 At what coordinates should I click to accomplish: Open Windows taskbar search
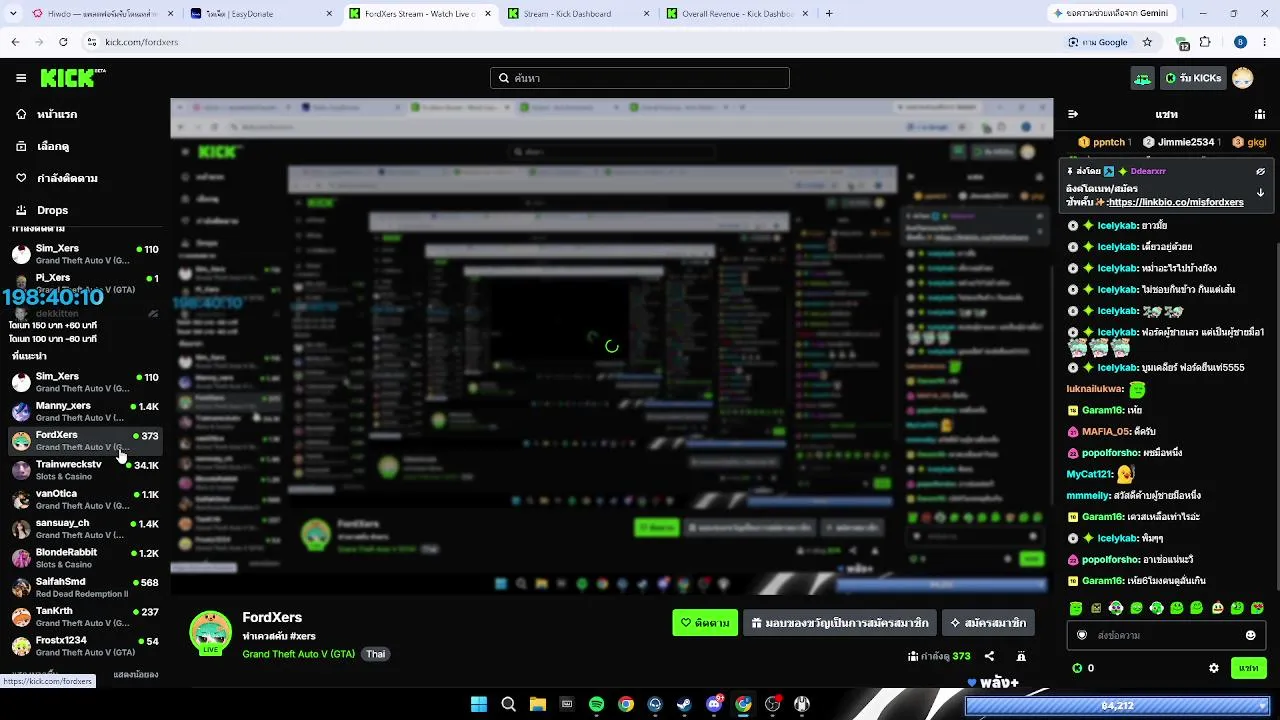[508, 704]
